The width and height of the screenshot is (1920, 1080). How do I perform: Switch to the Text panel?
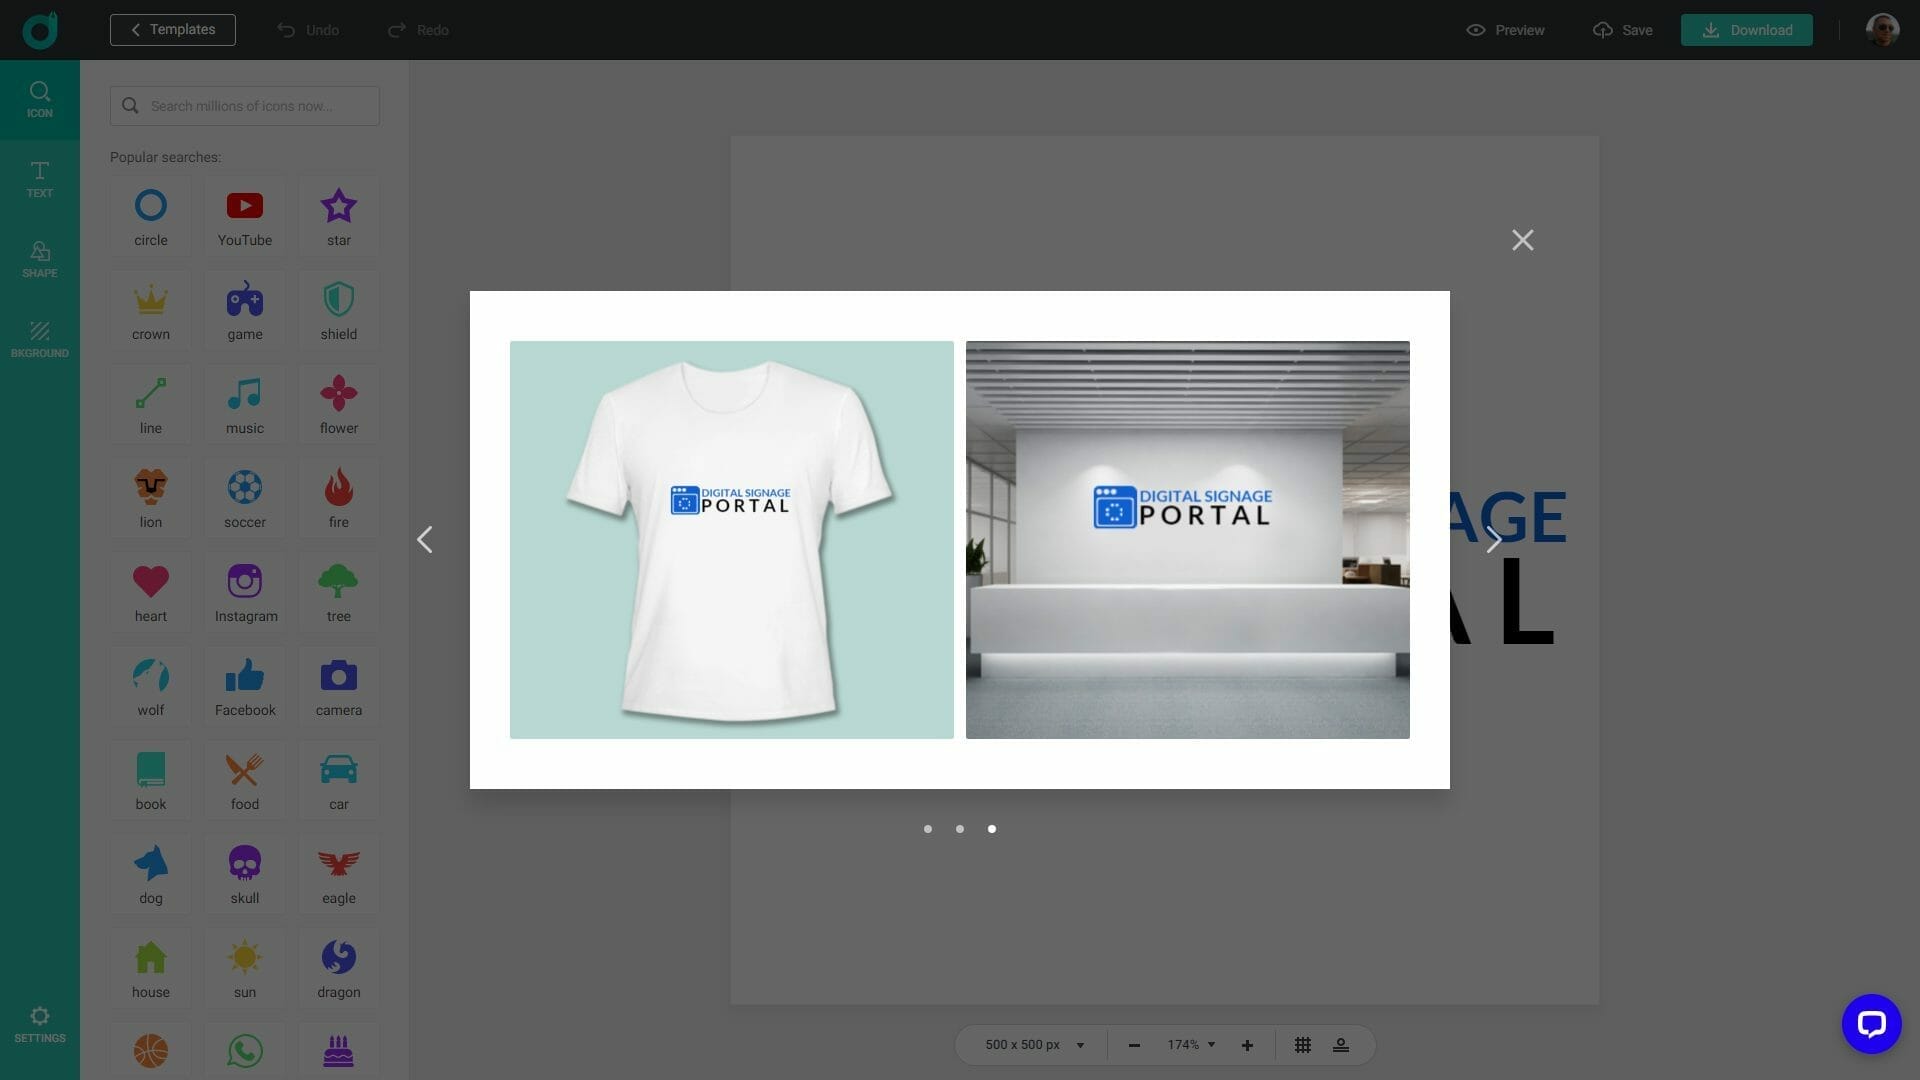pyautogui.click(x=39, y=180)
